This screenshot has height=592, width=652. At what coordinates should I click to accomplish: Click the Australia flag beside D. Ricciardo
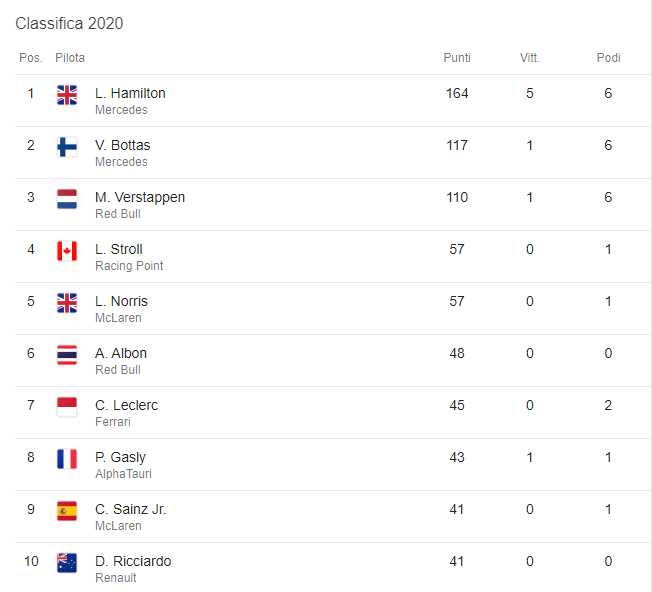click(67, 563)
